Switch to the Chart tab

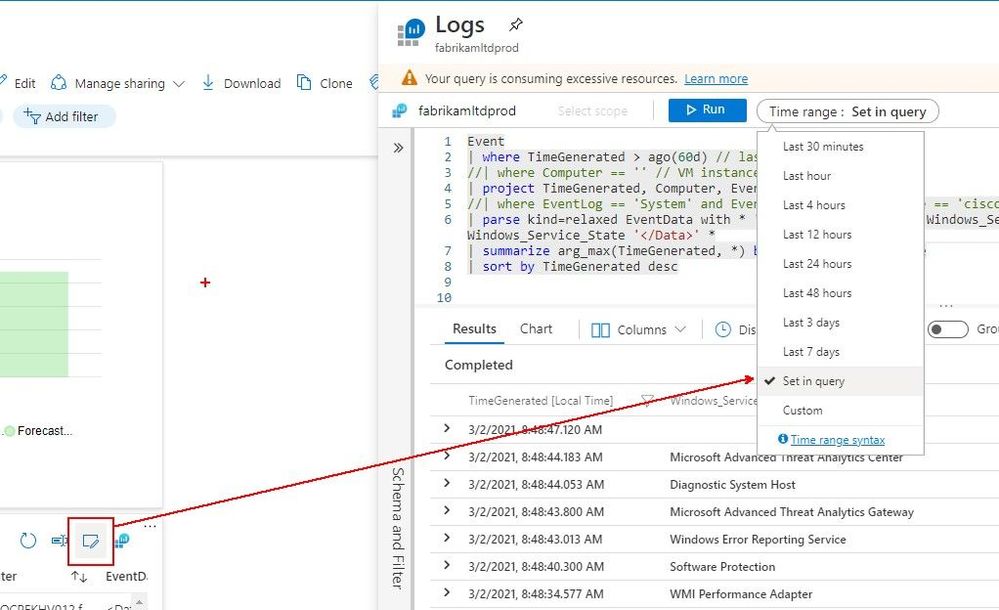click(x=536, y=328)
